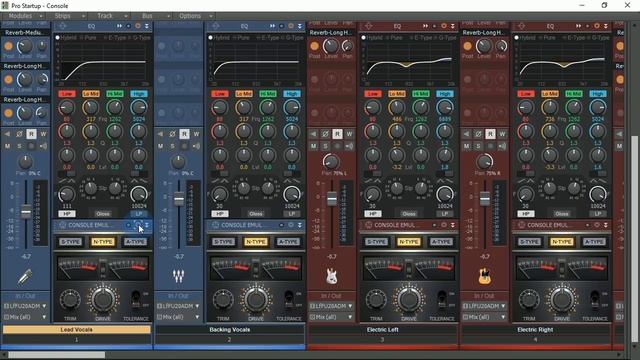Collapse the Backing Vocals Console Emulator module
Screen dimensions: 640x360
point(300,225)
